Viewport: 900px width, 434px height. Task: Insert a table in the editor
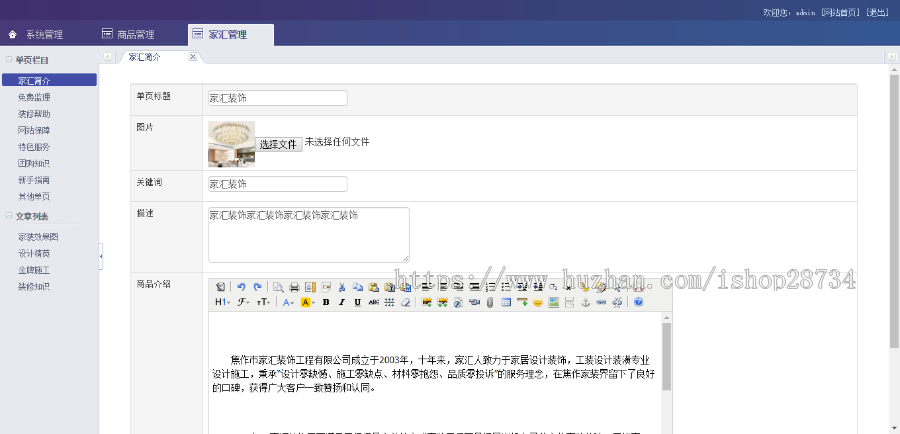click(506, 303)
